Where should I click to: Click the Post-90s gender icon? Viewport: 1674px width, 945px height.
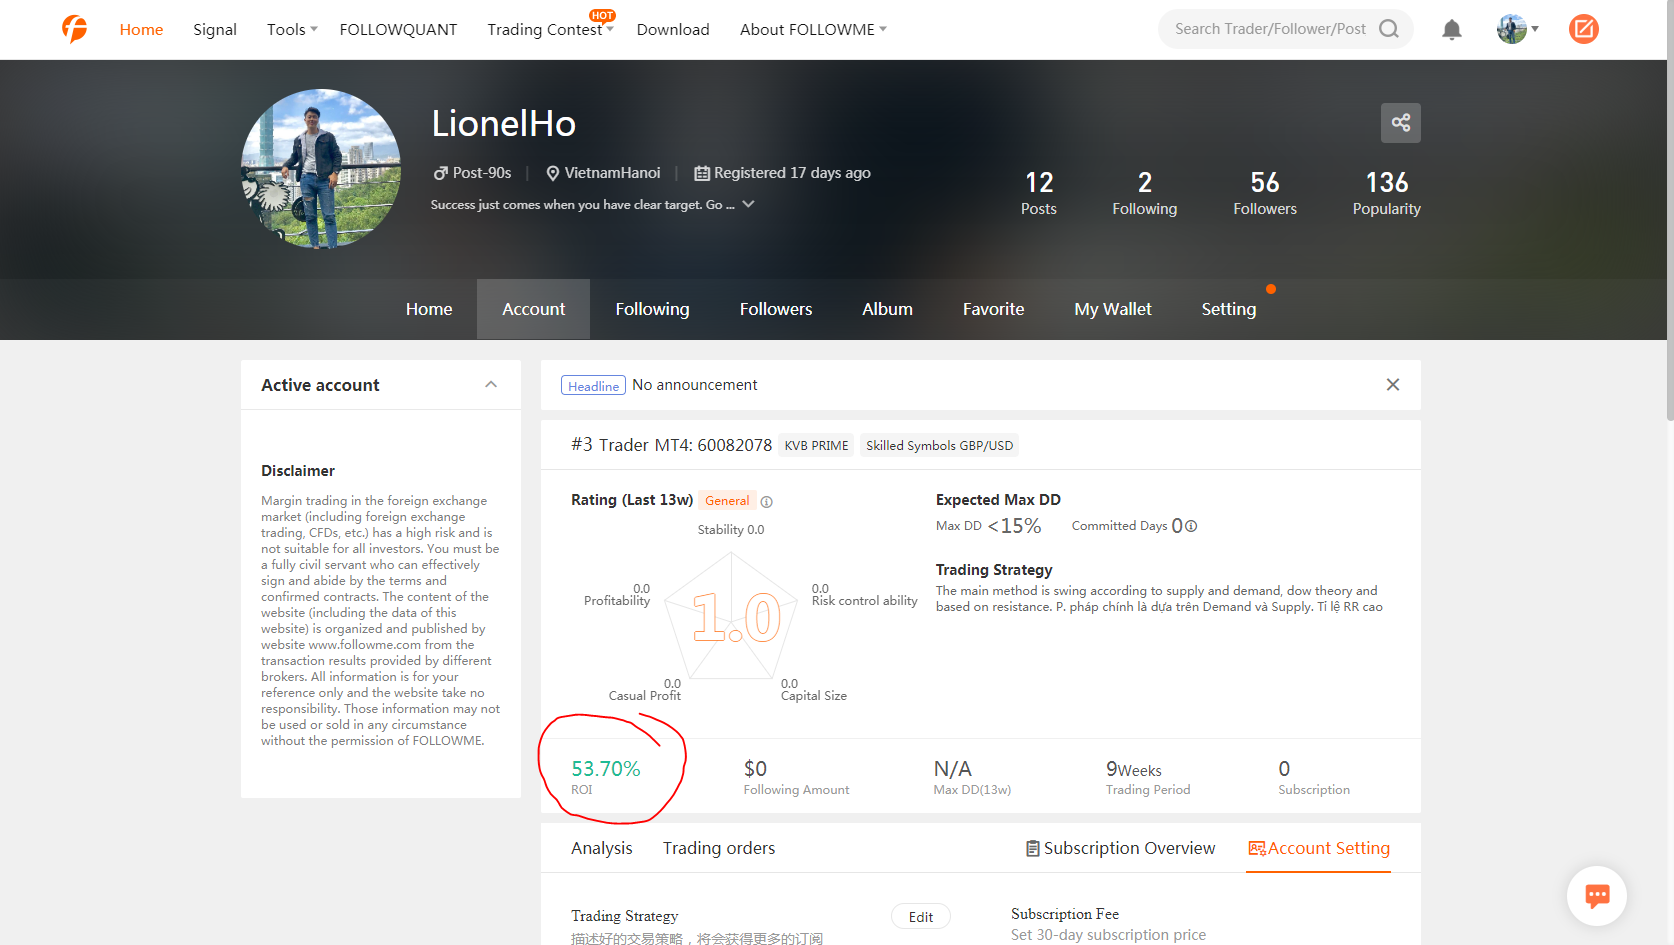coord(440,173)
